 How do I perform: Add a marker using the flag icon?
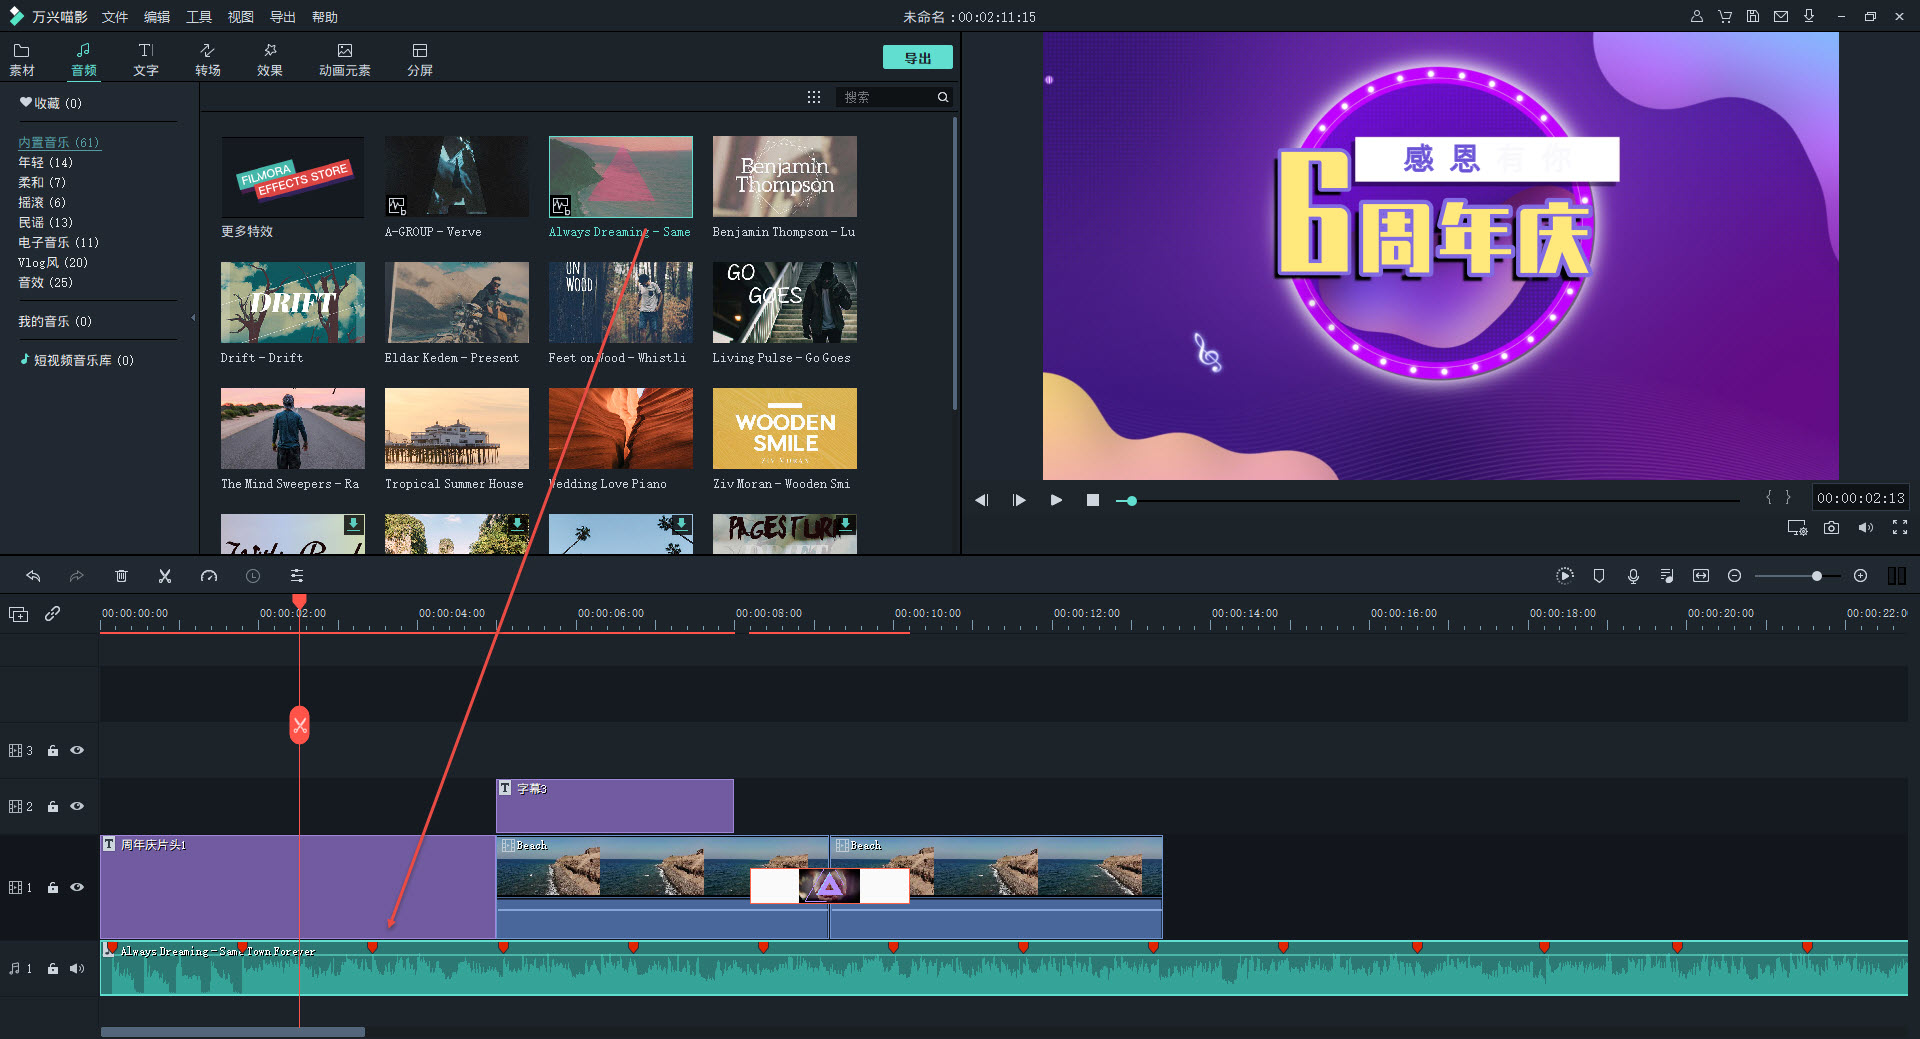coord(1599,576)
